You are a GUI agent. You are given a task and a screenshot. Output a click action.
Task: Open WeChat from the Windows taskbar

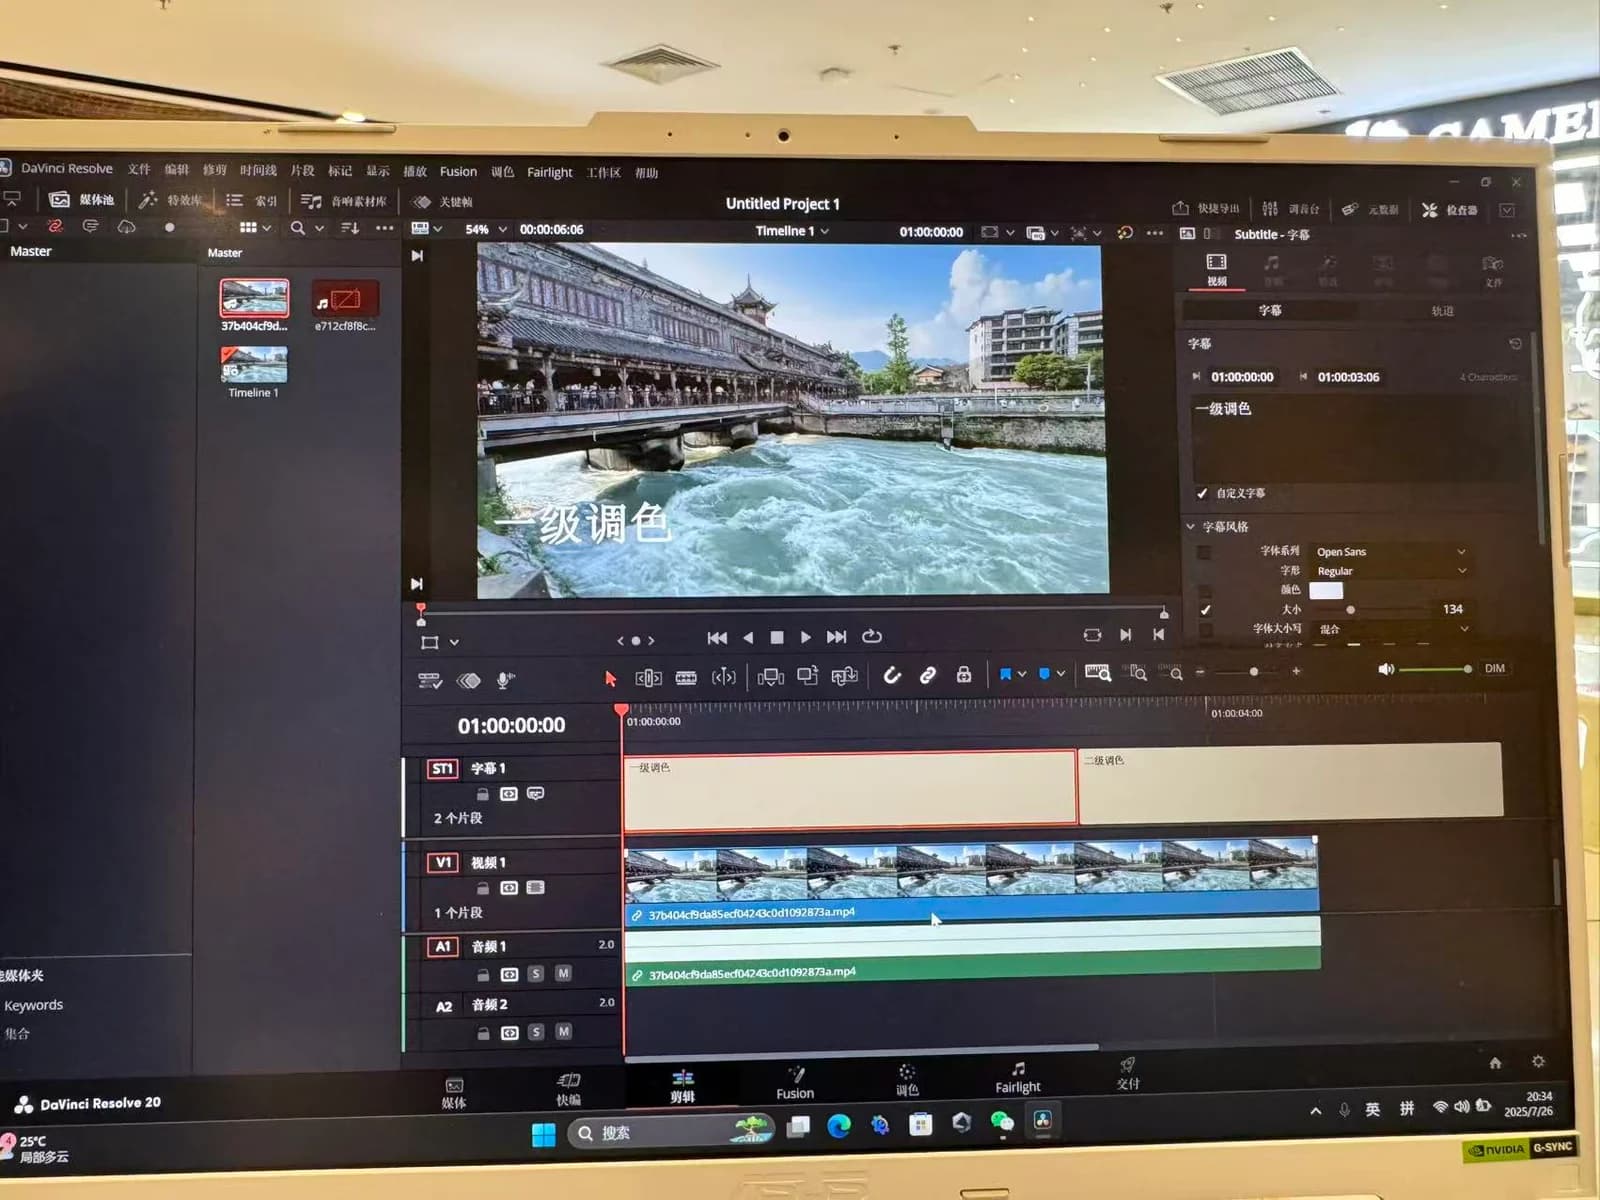1001,1123
